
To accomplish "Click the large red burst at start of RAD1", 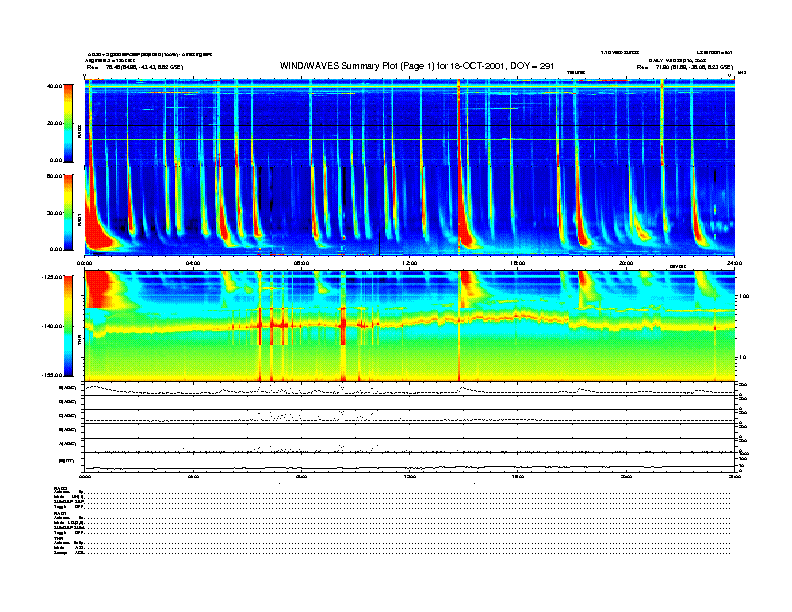I will click(x=98, y=230).
